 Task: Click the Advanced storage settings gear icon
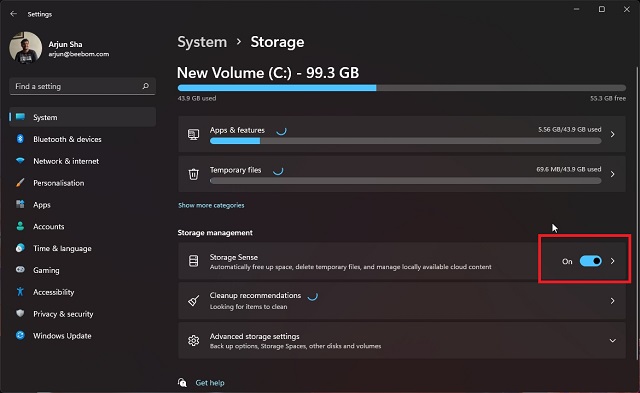[193, 340]
